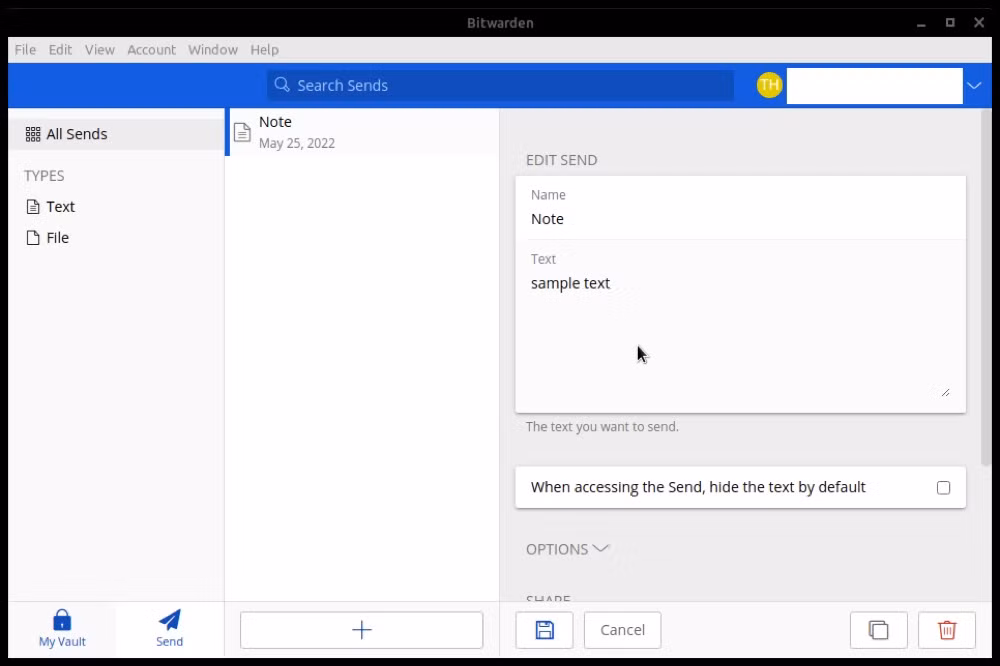Click the sample text textarea
Screen dimensions: 1000x666
[x=740, y=336]
